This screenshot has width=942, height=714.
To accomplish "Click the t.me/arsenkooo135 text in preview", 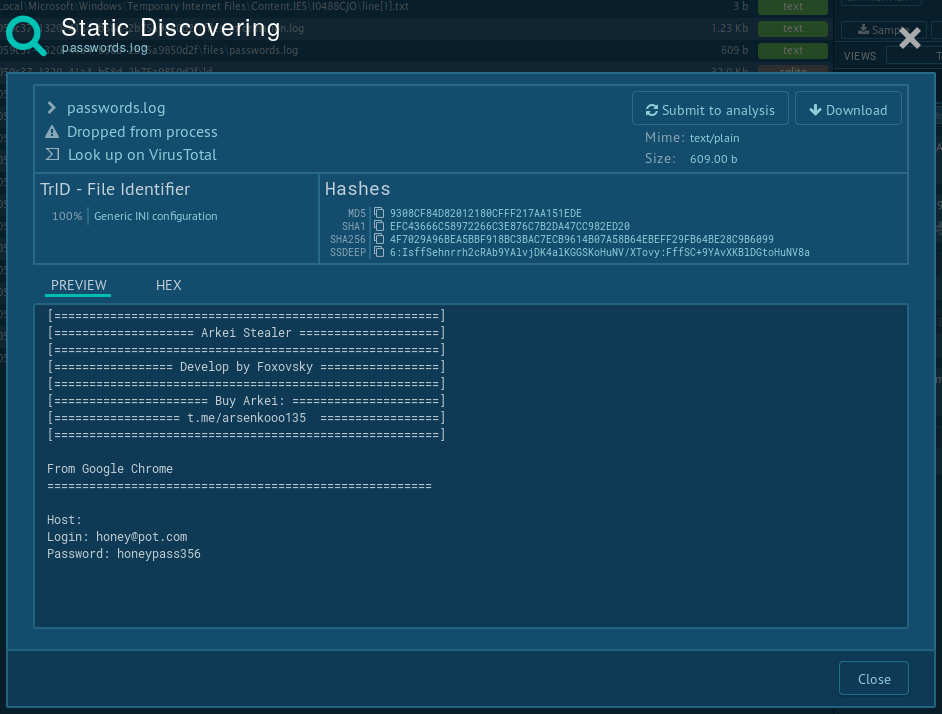I will pyautogui.click(x=246, y=417).
